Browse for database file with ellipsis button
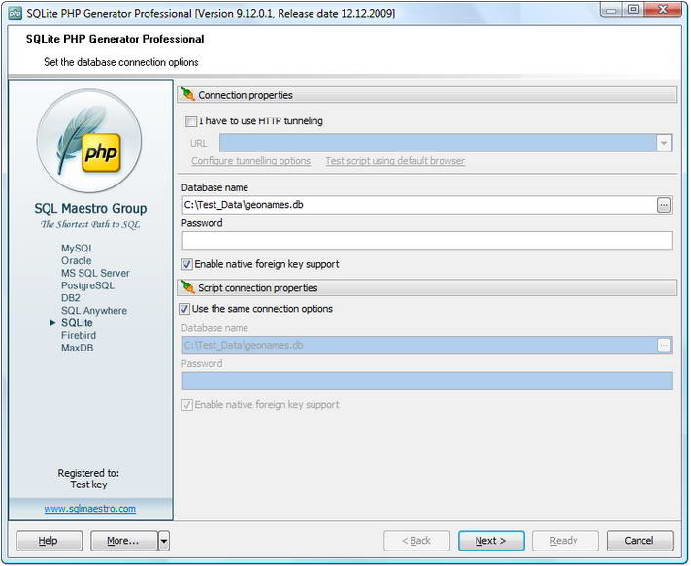 664,205
